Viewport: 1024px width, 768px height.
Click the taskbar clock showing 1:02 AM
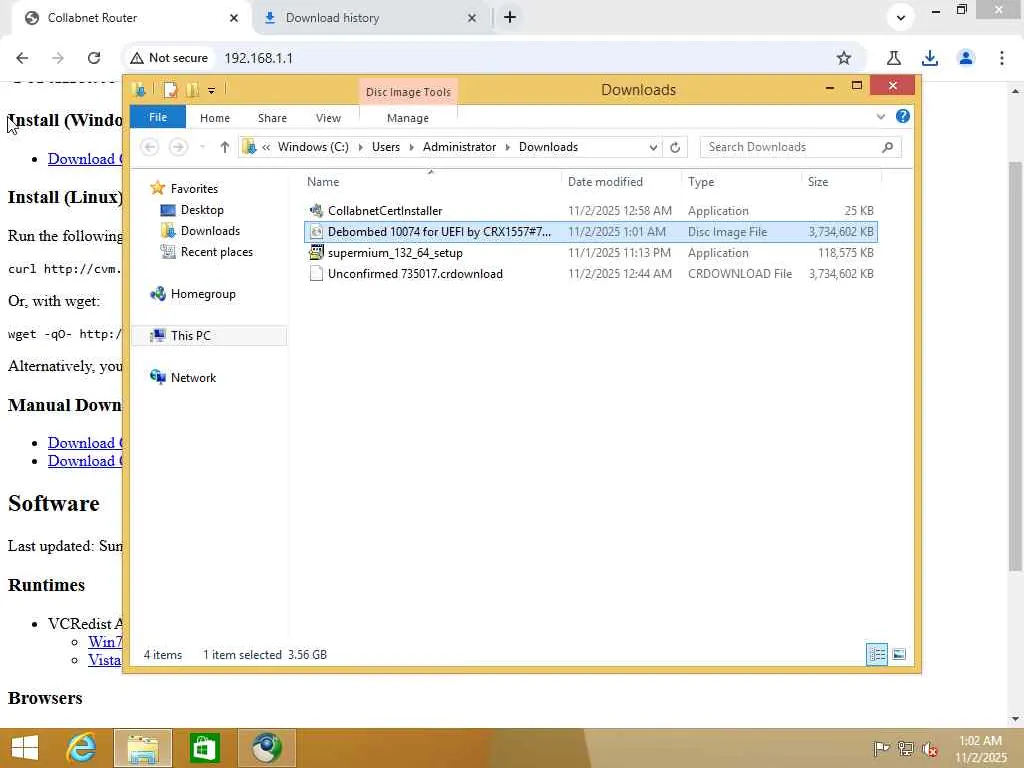click(x=980, y=748)
